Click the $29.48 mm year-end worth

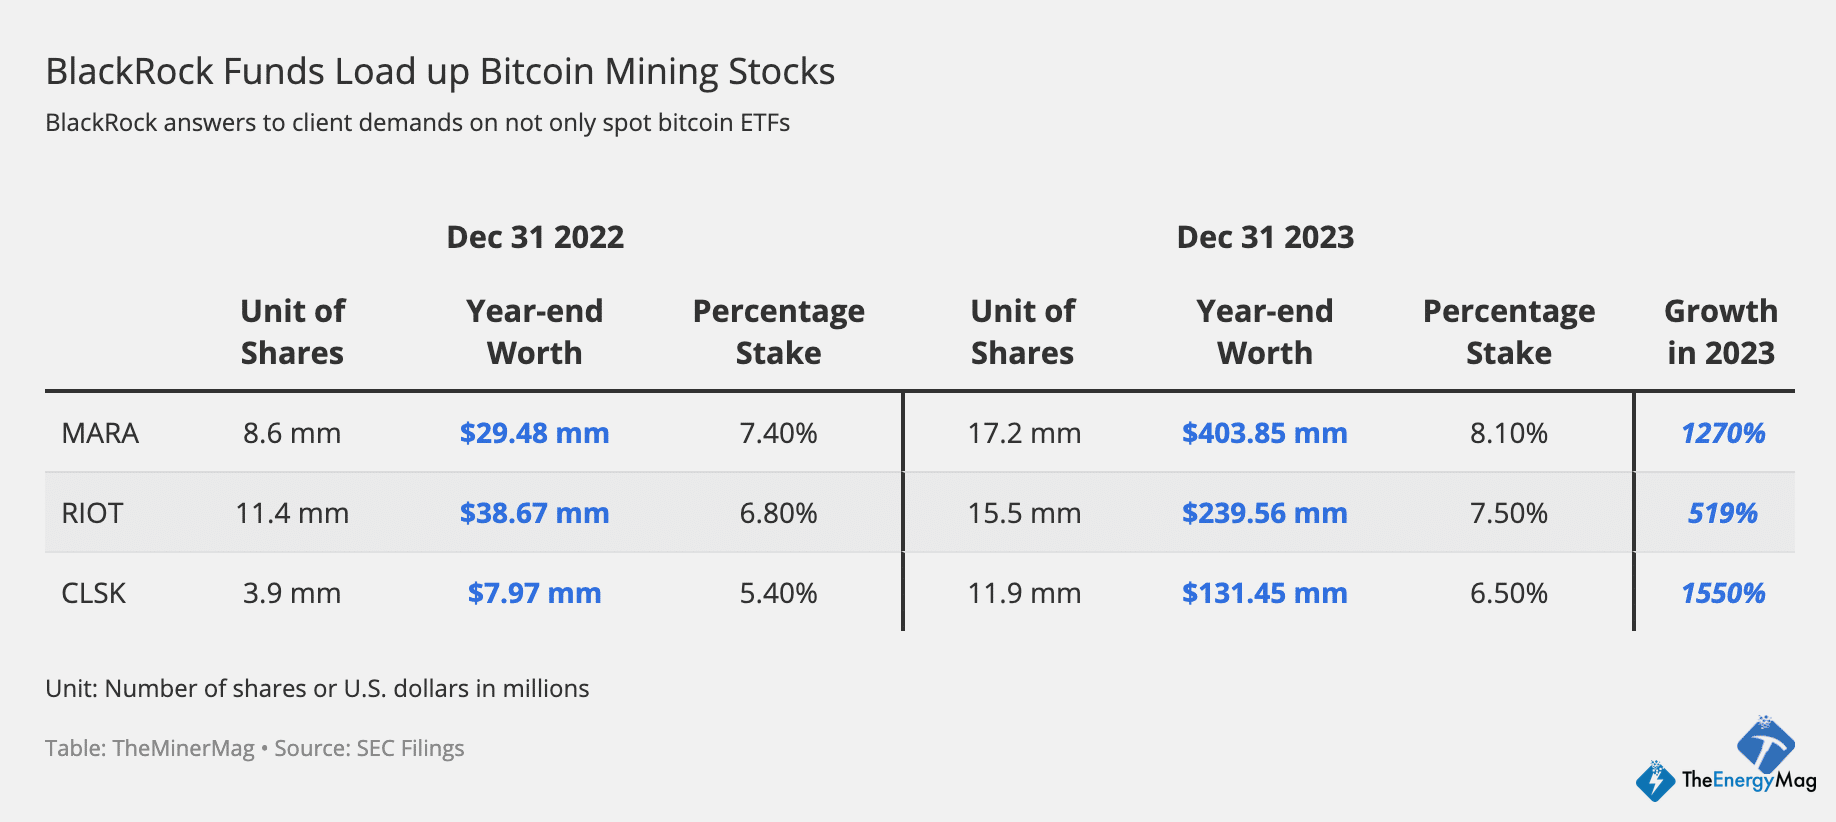click(x=534, y=433)
